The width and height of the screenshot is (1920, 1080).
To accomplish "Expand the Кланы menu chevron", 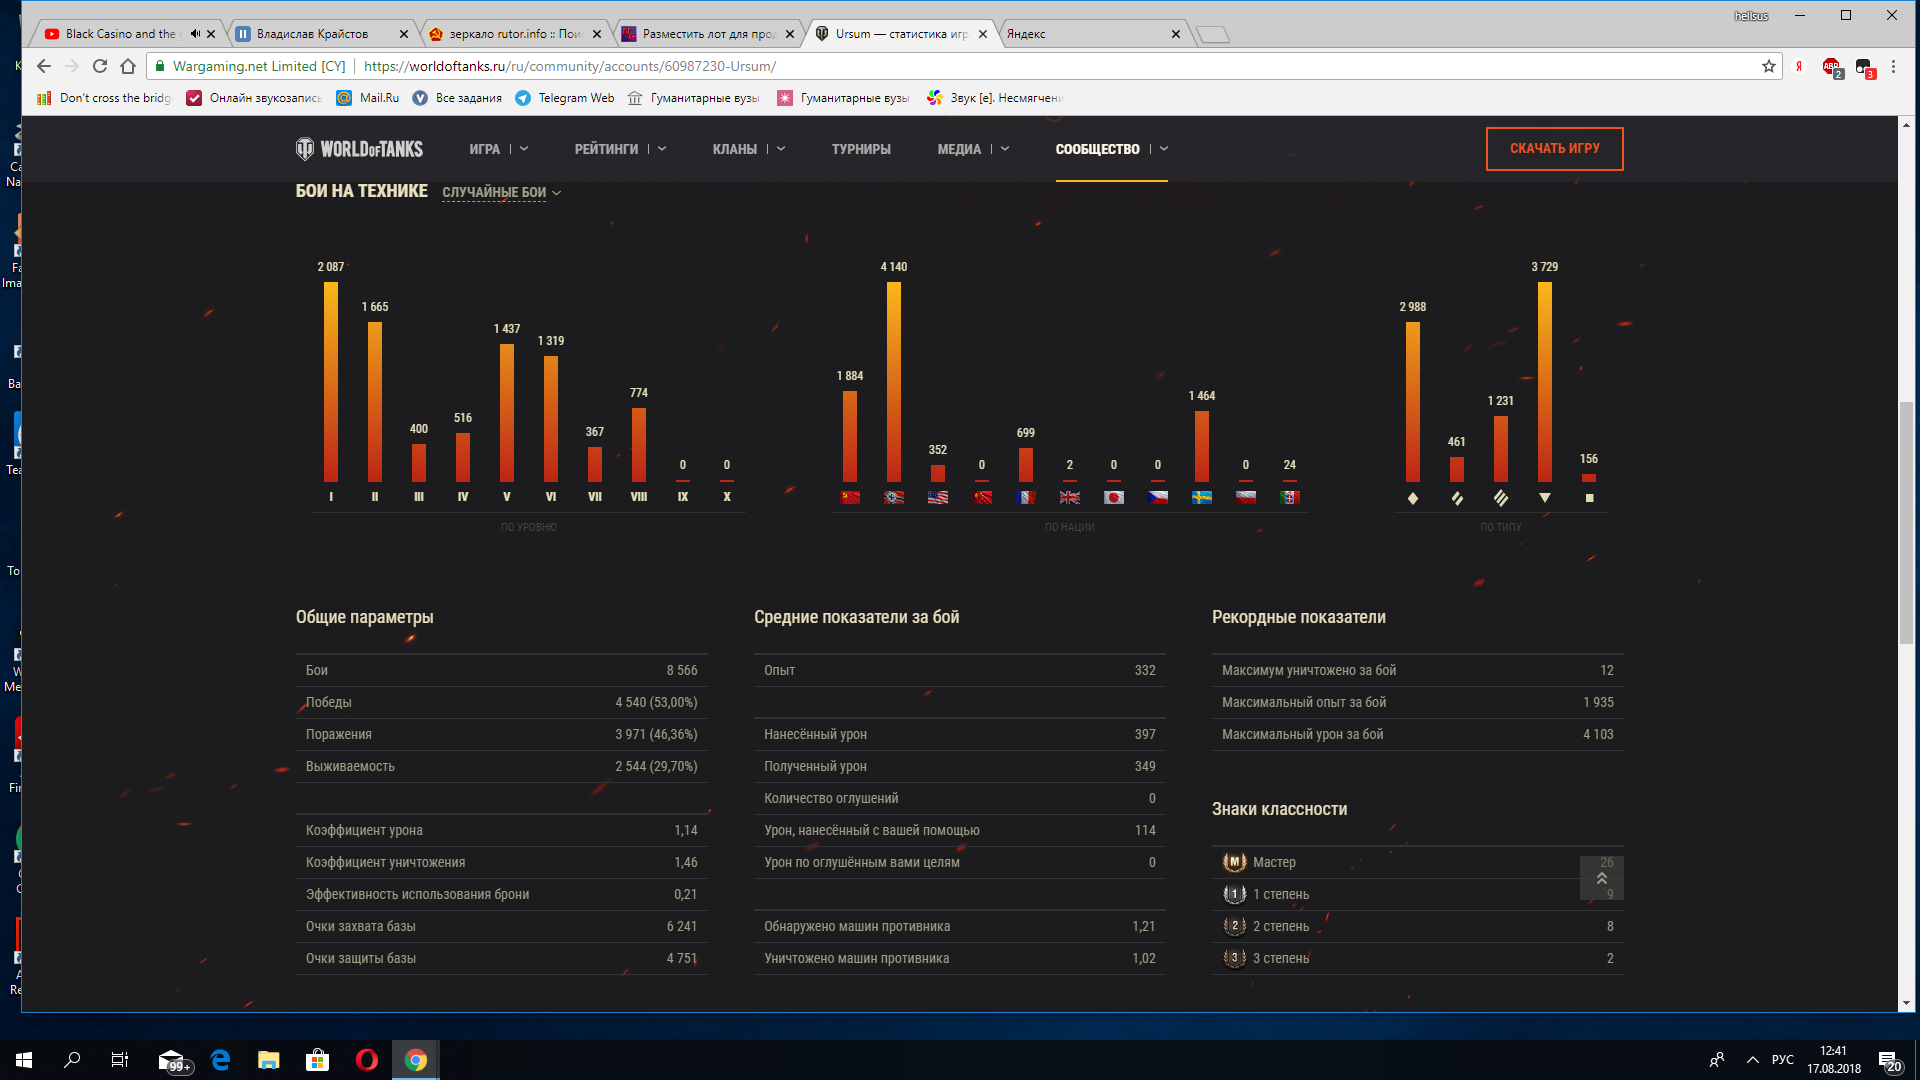I will (781, 149).
